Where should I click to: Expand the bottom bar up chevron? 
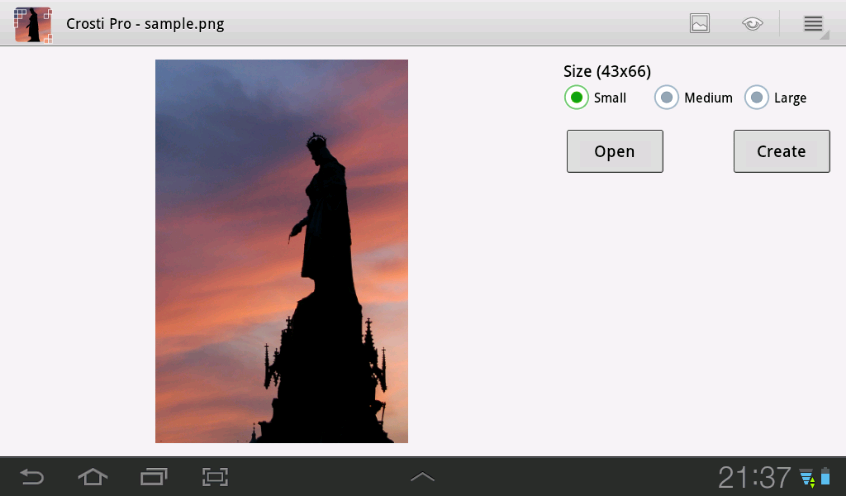422,477
